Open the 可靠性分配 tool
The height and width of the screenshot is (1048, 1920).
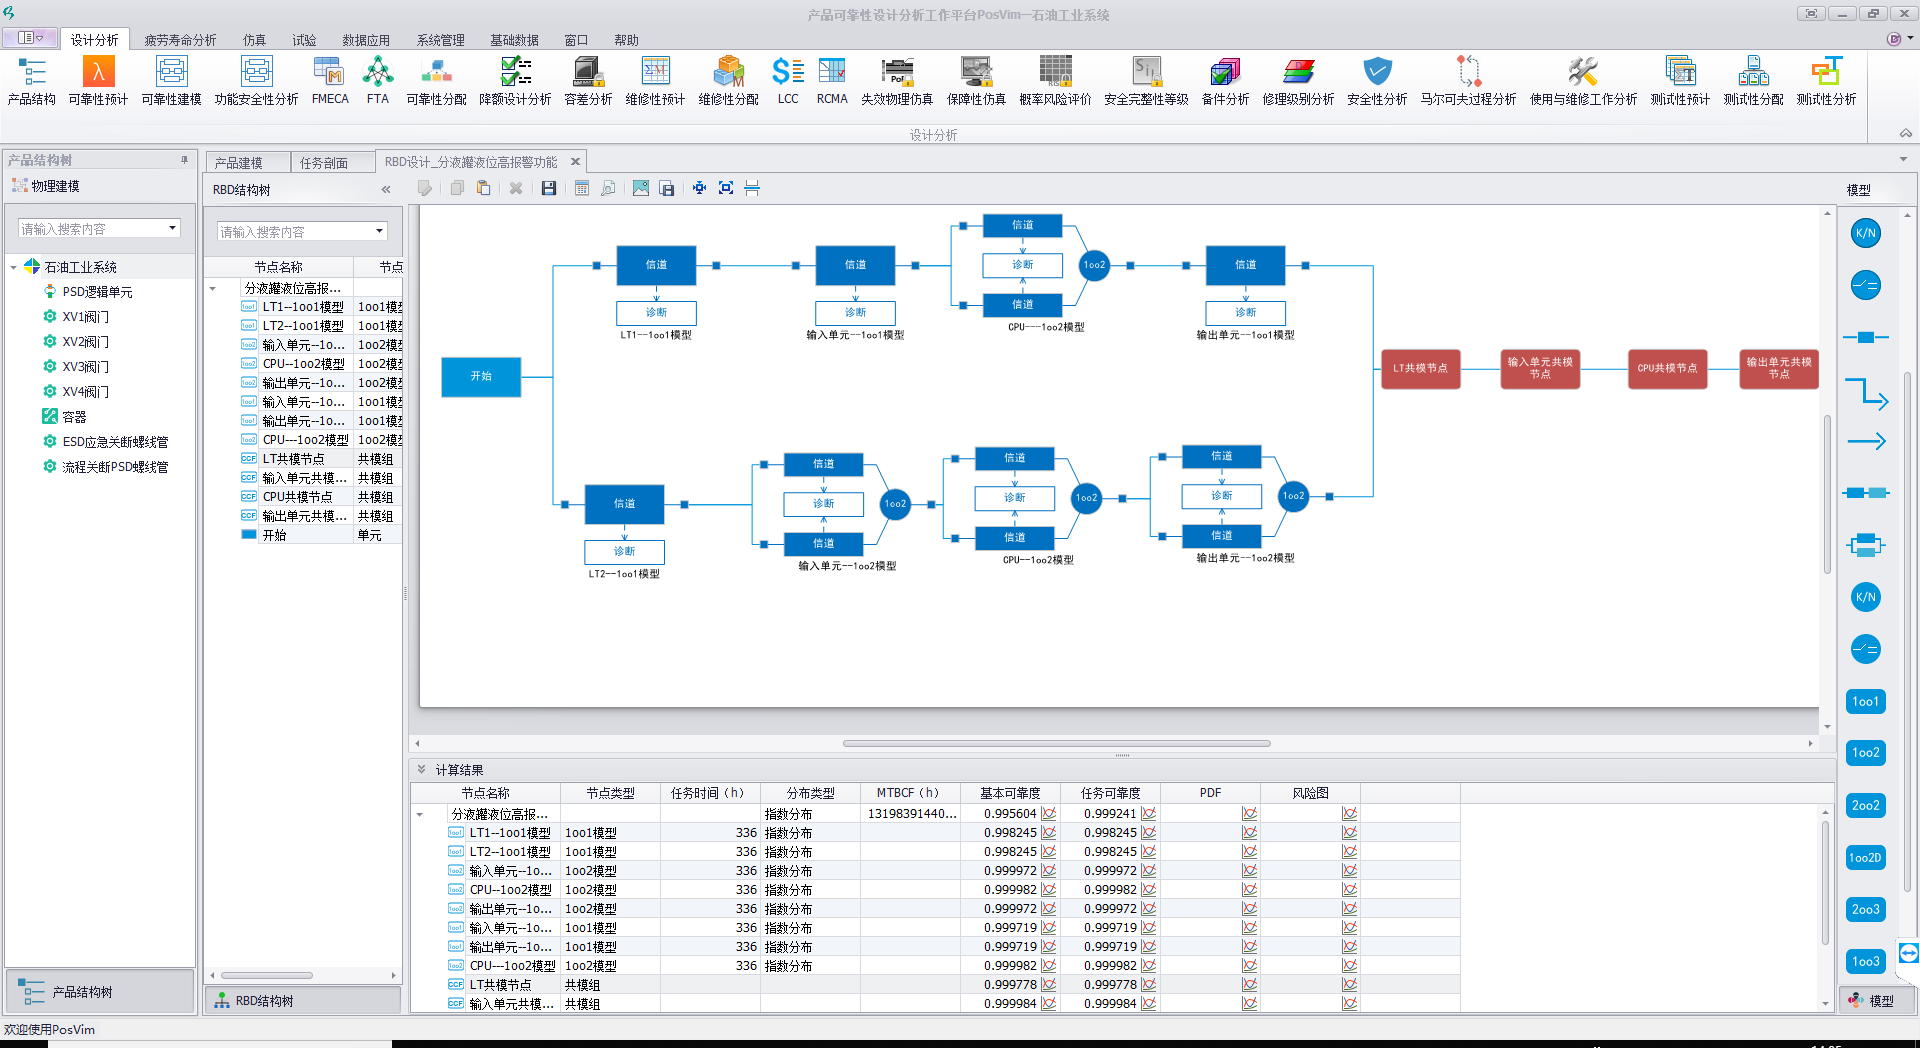coord(436,81)
